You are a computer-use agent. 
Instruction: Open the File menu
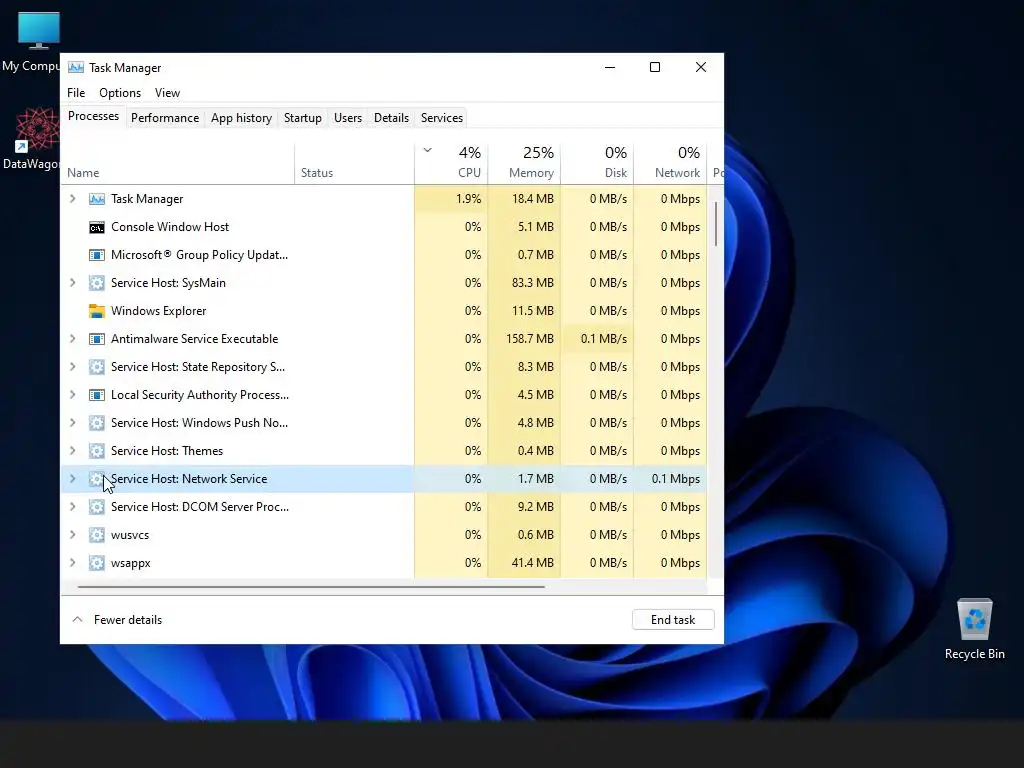tap(76, 93)
